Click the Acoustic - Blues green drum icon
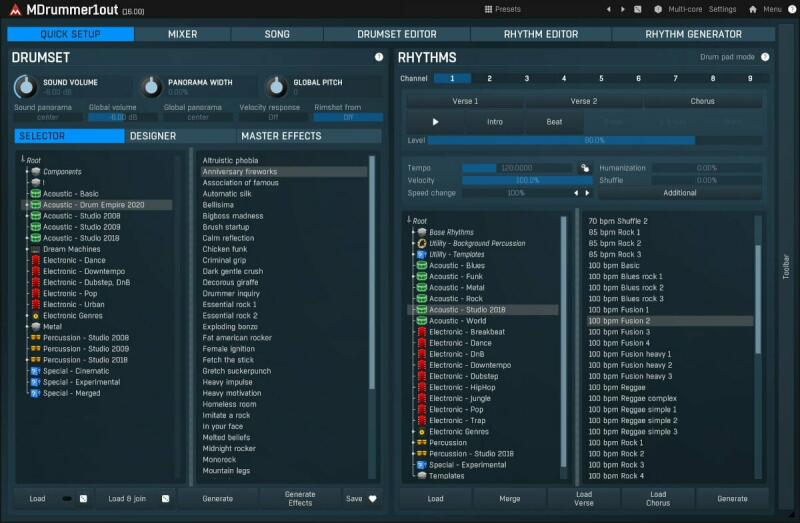Viewport: 800px width, 523px height. (422, 265)
